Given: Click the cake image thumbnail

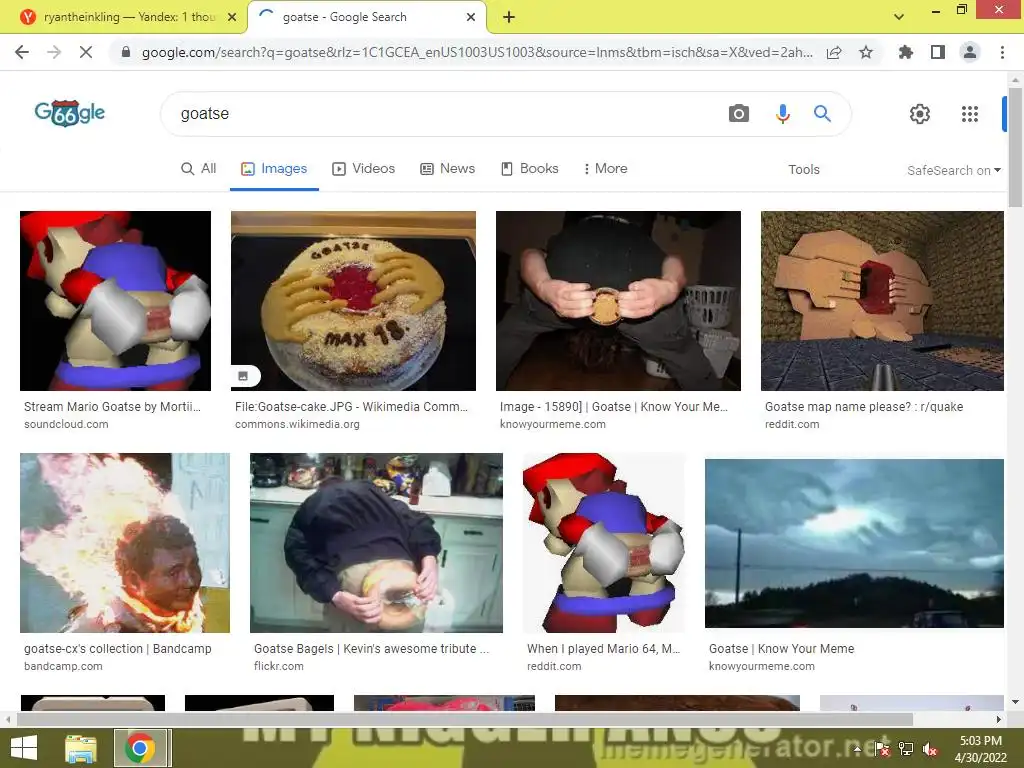Looking at the screenshot, I should [x=353, y=300].
